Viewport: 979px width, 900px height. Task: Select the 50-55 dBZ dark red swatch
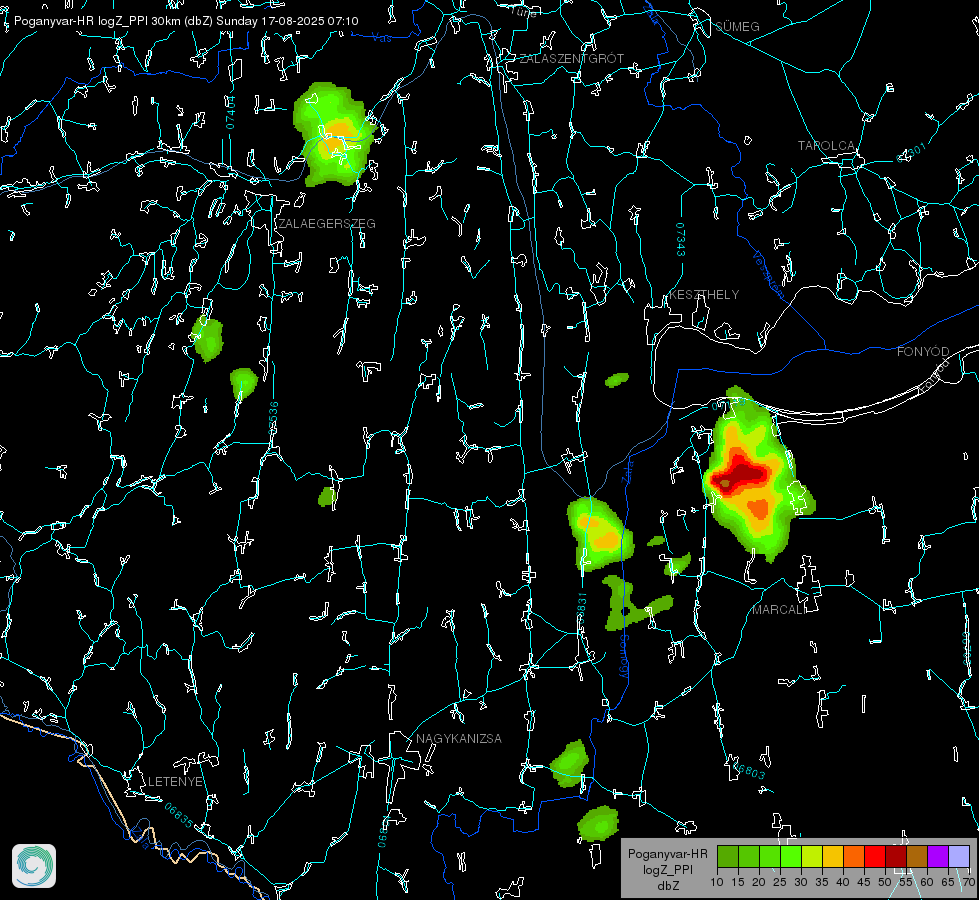pos(896,856)
